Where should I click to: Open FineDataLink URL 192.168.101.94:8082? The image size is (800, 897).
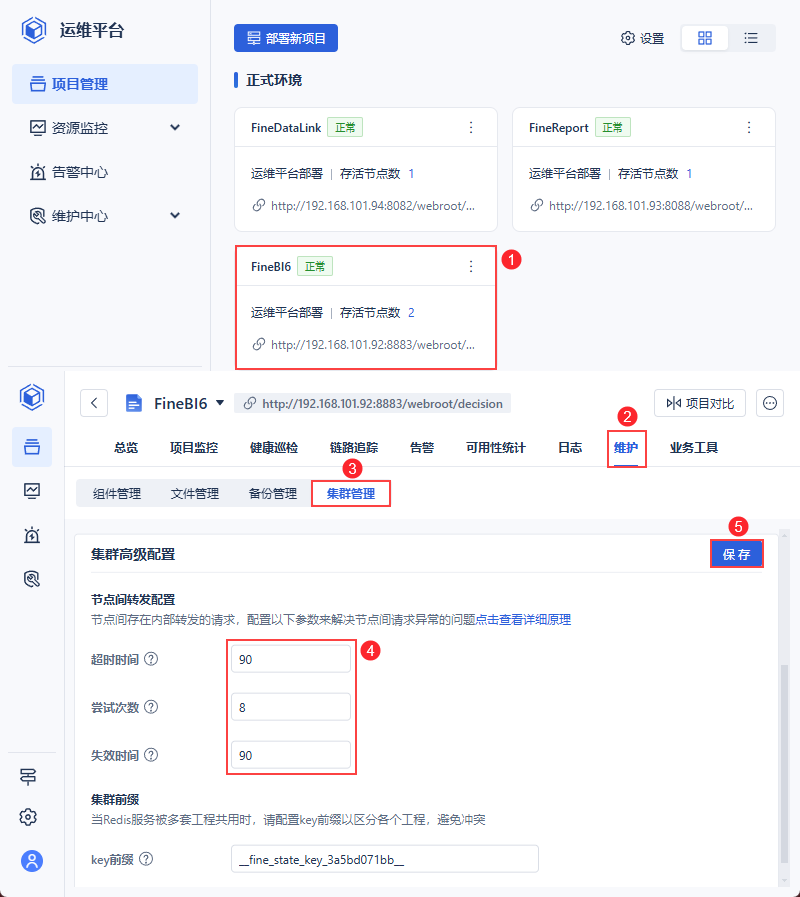point(373,206)
